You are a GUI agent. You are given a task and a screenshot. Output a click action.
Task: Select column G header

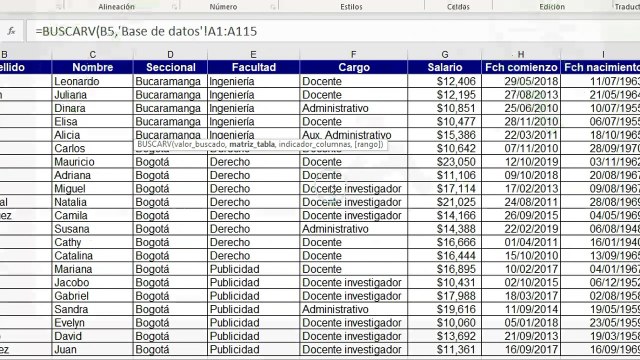pyautogui.click(x=444, y=54)
